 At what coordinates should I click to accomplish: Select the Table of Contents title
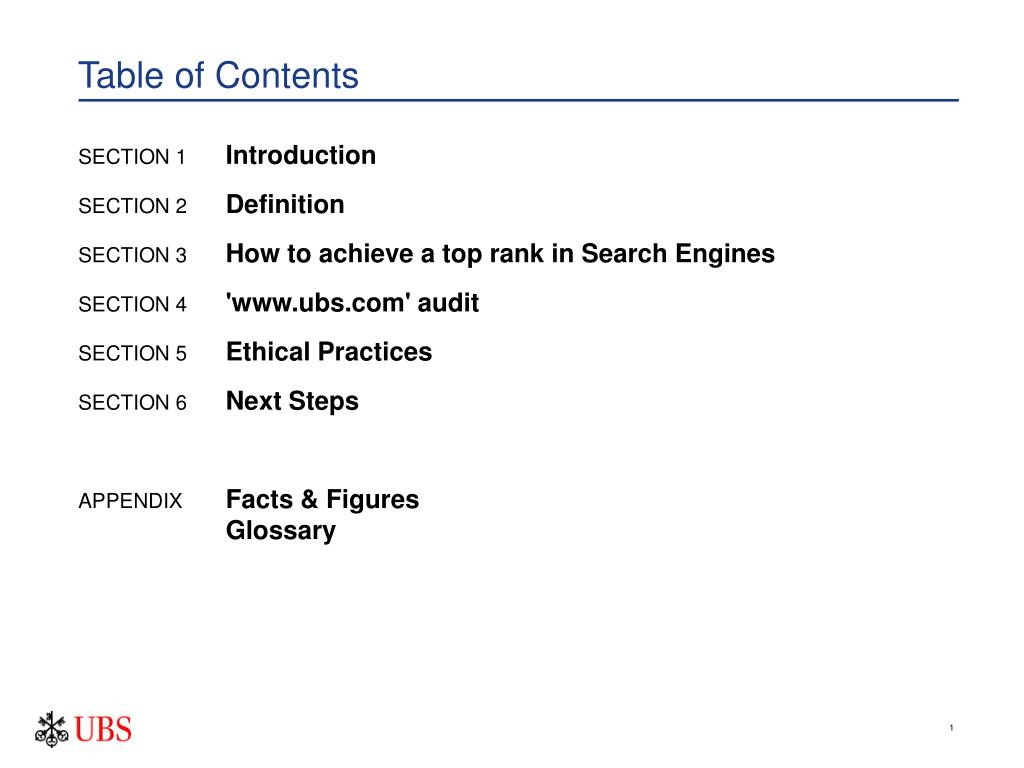tap(218, 76)
